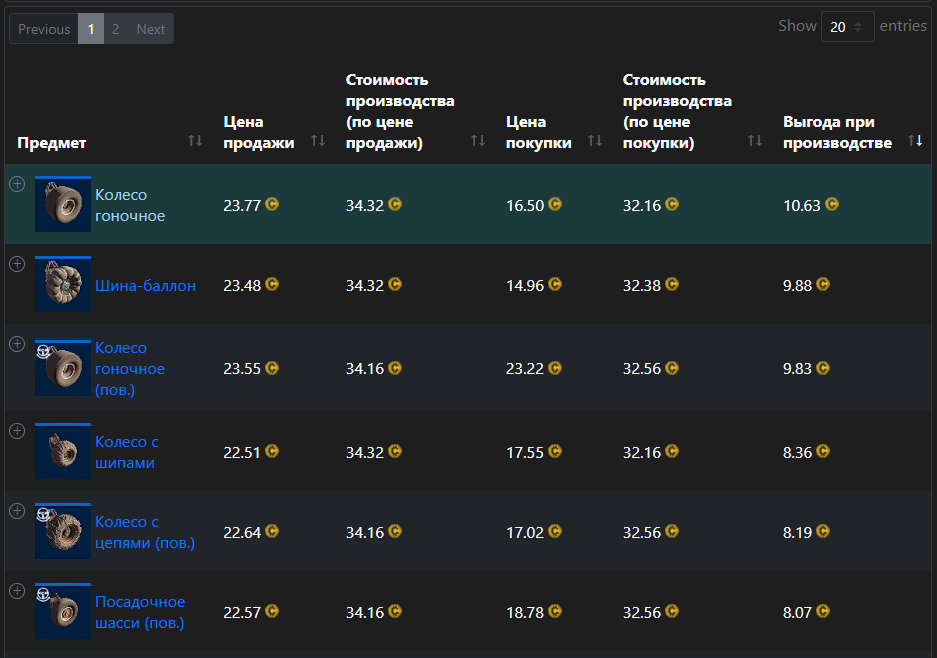This screenshot has width=937, height=658.
Task: Click the Шина-баллон item icon
Action: tap(63, 284)
